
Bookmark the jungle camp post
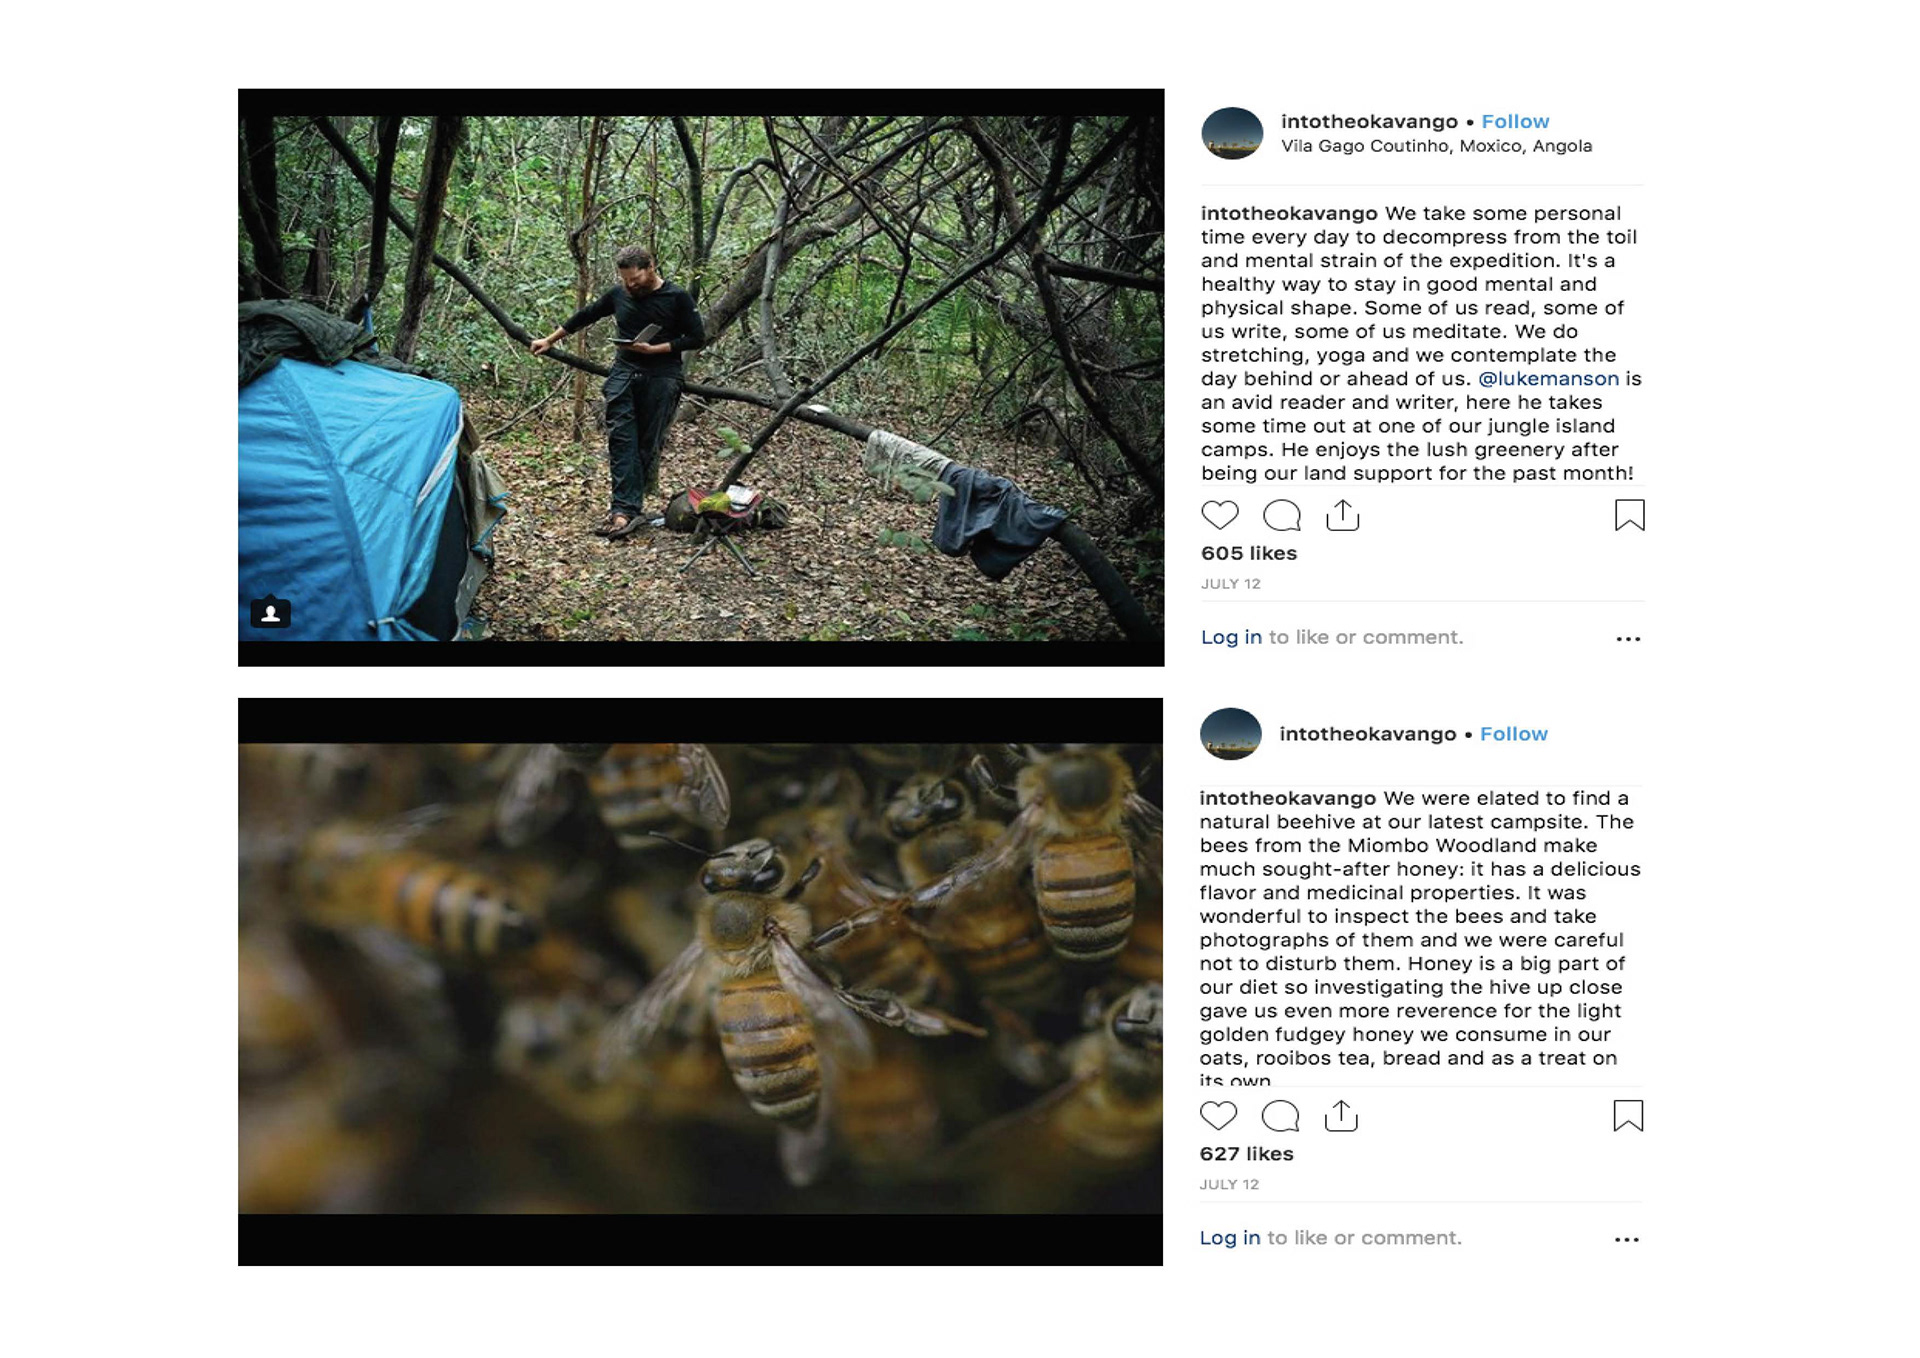[x=1629, y=515]
